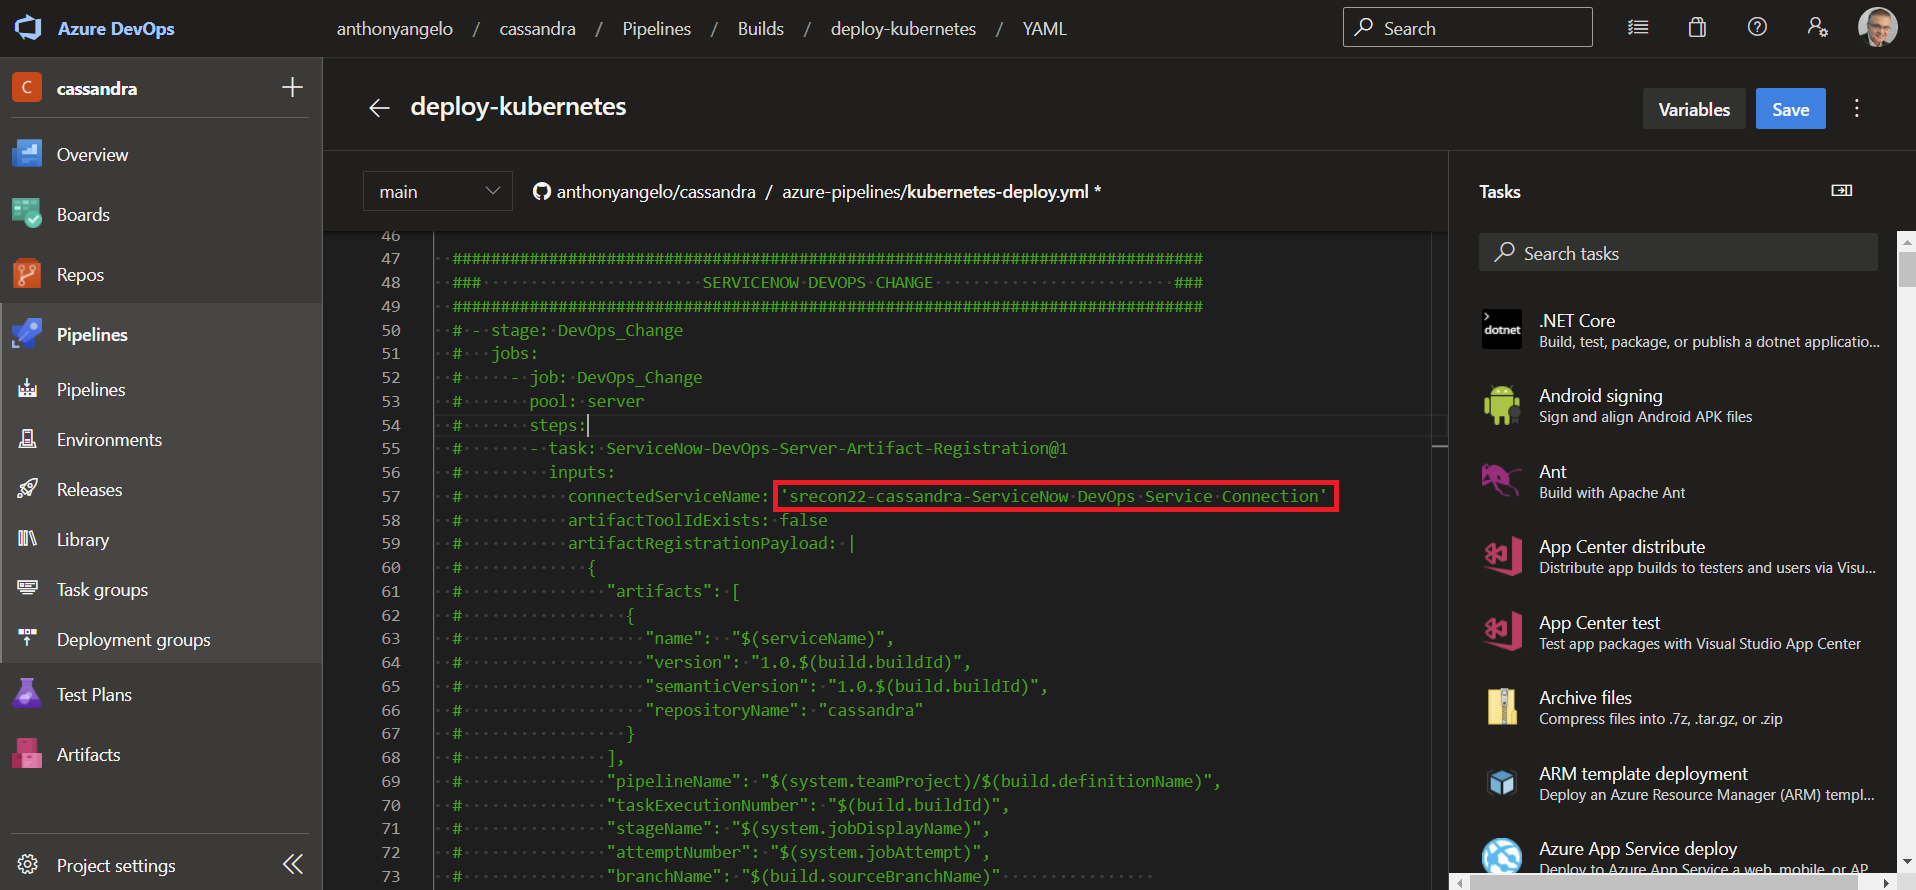Screen dimensions: 1916x890
Task: Go back using the left arrow
Action: (x=379, y=108)
